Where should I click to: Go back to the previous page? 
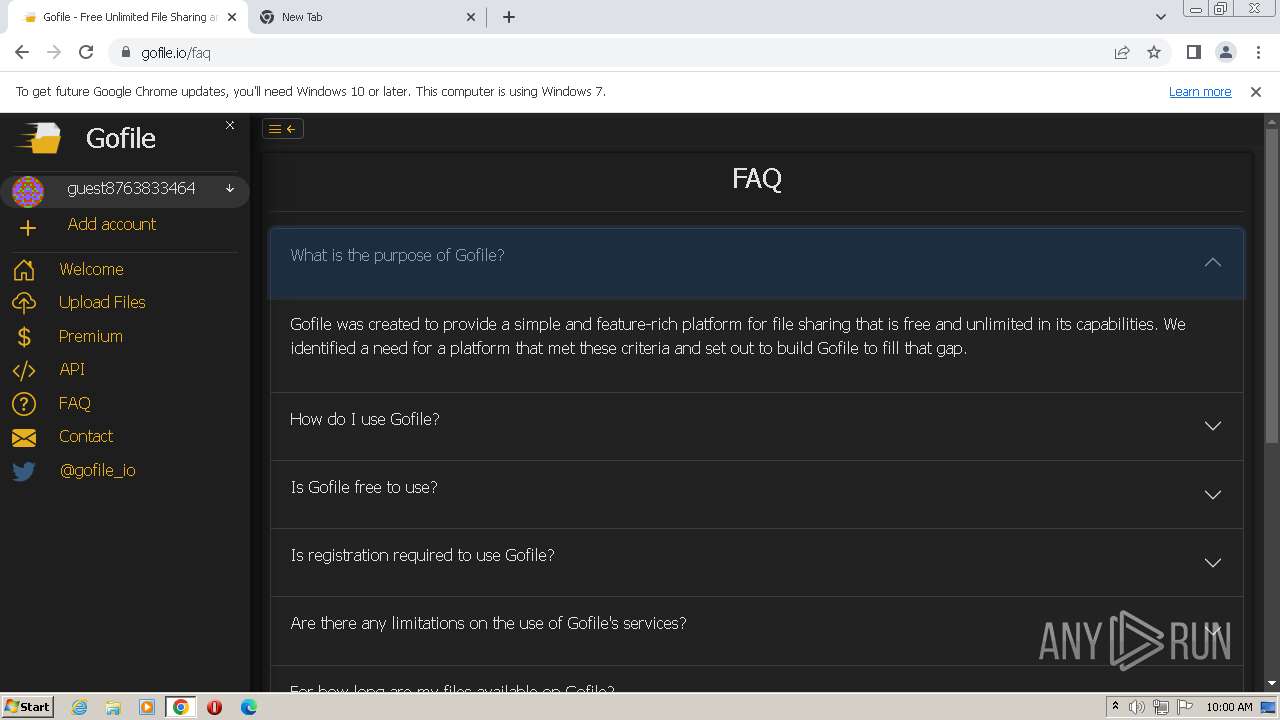pos(22,52)
